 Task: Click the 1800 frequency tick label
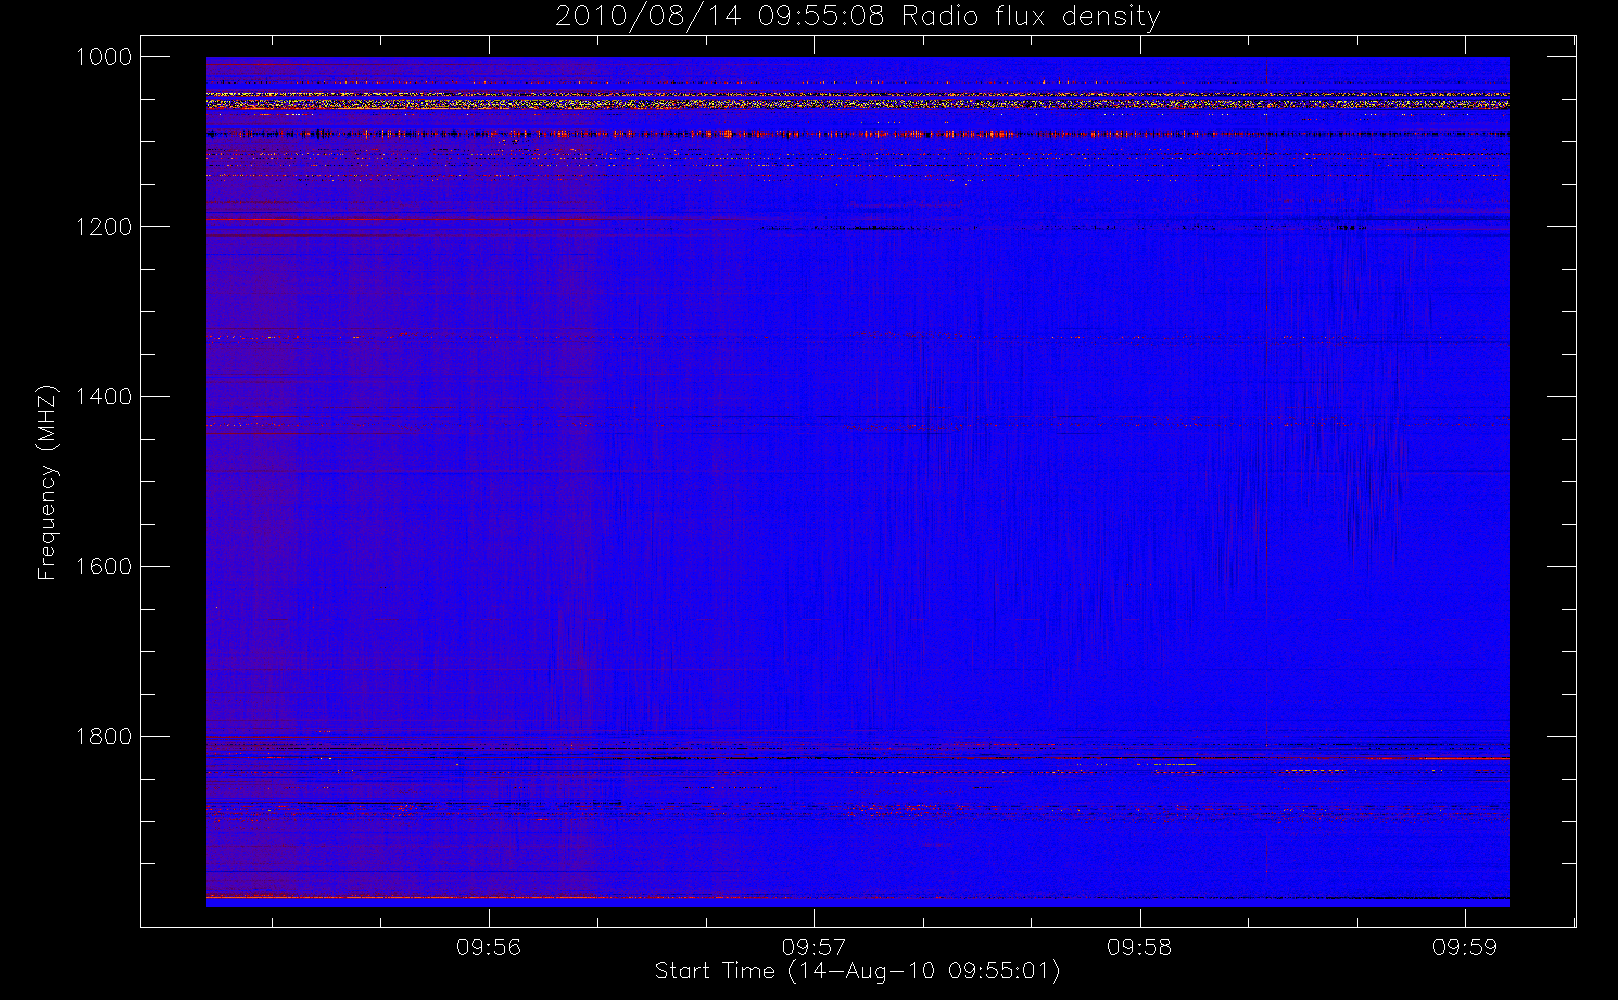click(104, 737)
